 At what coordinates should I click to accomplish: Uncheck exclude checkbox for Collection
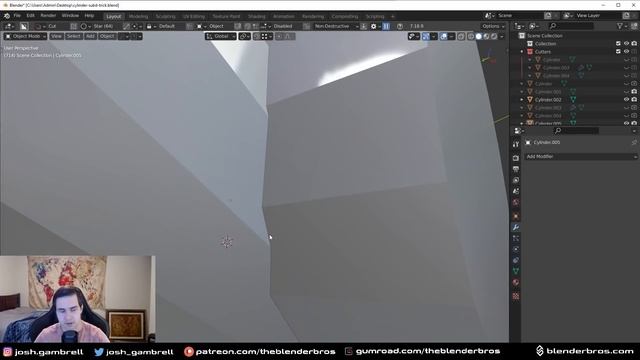tap(618, 44)
